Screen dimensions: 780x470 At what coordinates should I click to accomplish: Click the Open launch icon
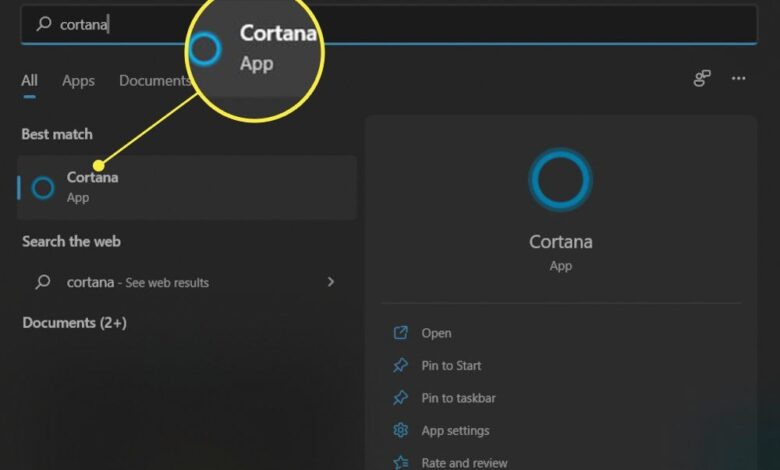coord(400,333)
